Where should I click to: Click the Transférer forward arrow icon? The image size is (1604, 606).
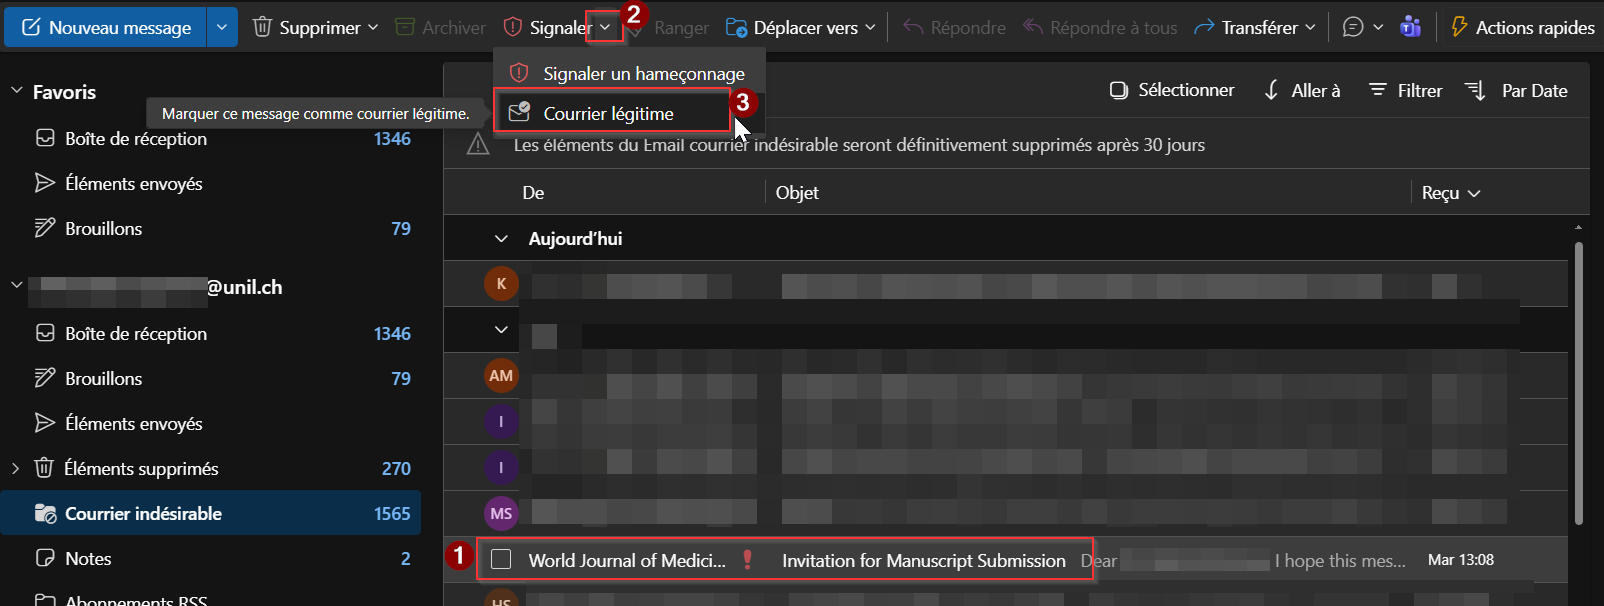(1204, 27)
